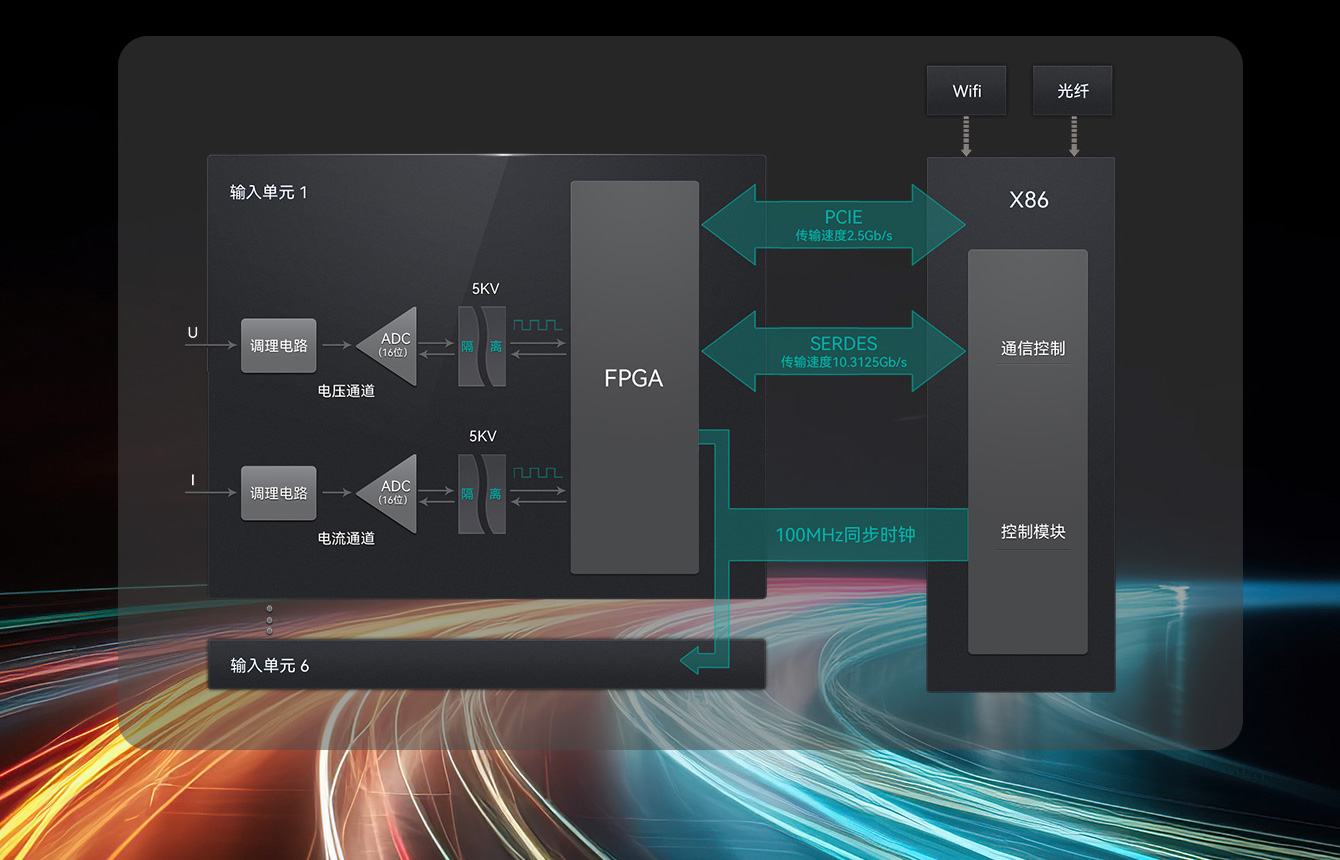Click the ADC triangle in the voltage channel
The height and width of the screenshot is (860, 1340).
393,346
